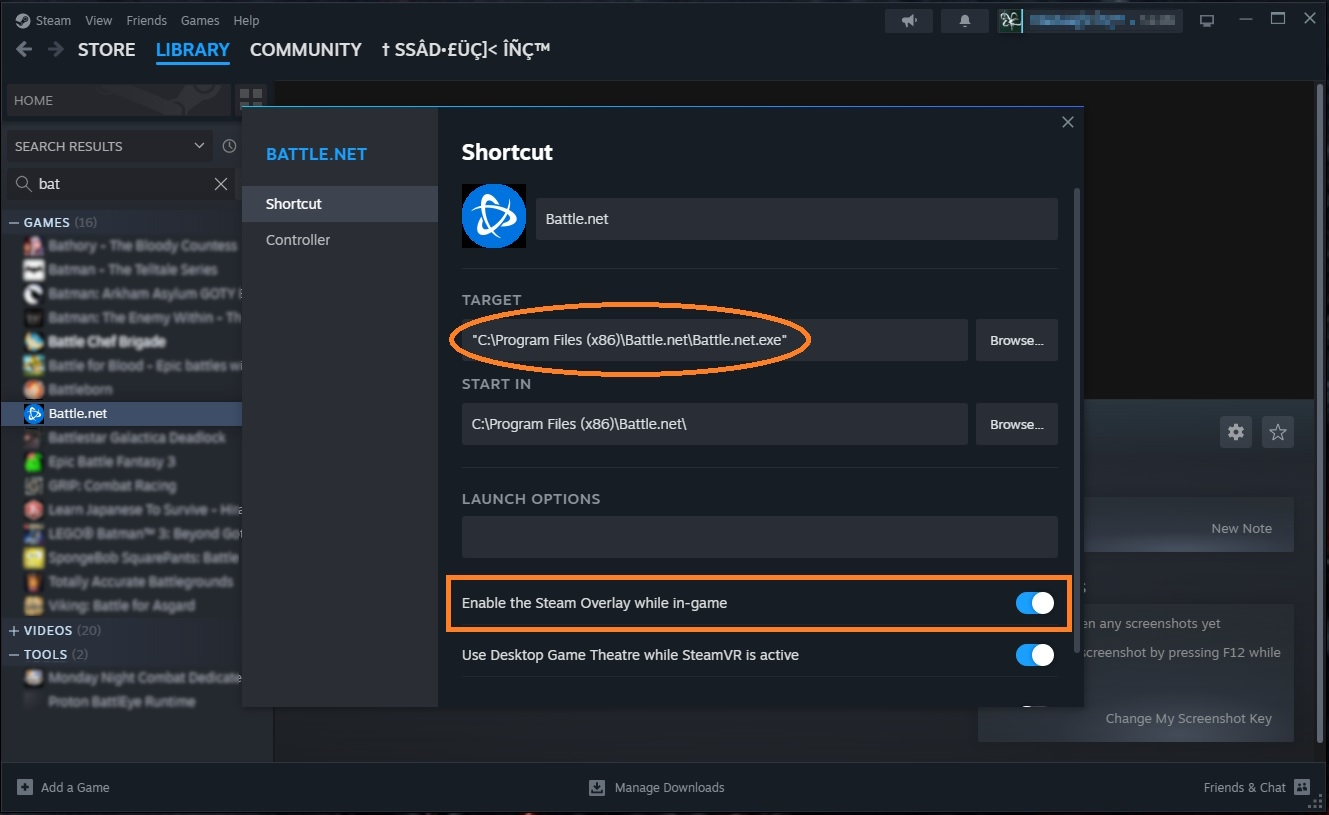Expand the Videos category

tap(14, 630)
